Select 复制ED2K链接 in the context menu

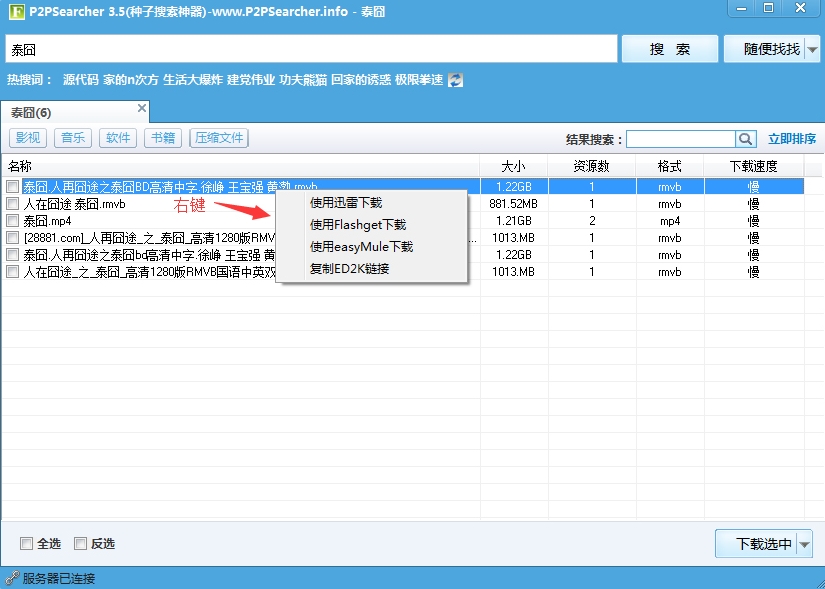pos(349,269)
